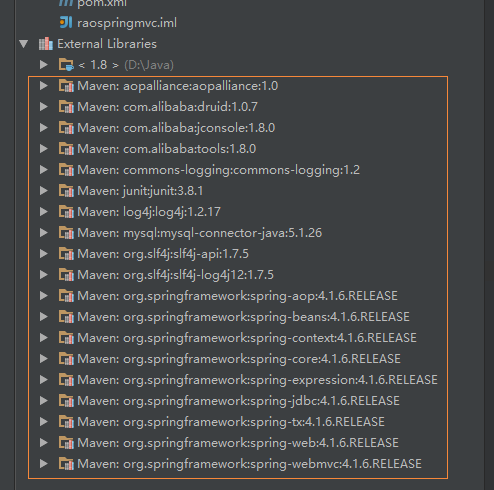The height and width of the screenshot is (490, 494).
Task: Click the aopalliance library icon
Action: (66, 86)
